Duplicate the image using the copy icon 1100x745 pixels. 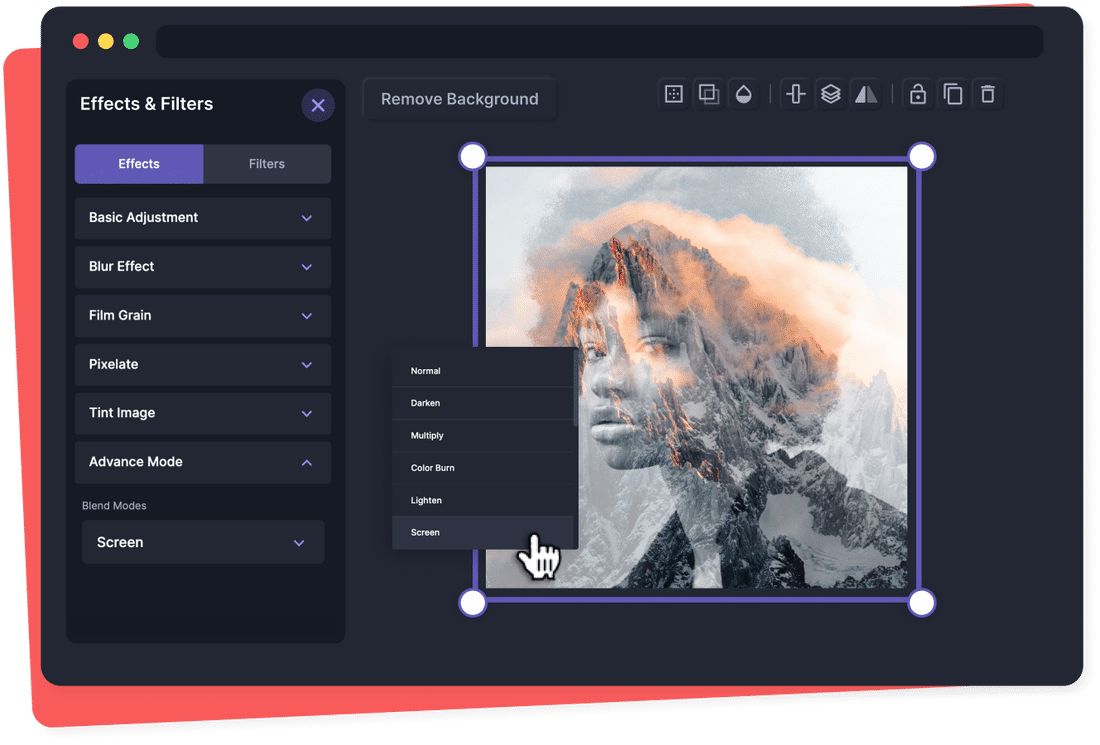point(953,93)
